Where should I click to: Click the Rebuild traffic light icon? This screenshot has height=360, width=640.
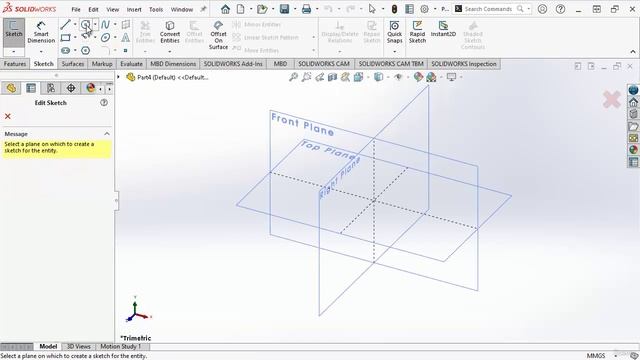394,9
